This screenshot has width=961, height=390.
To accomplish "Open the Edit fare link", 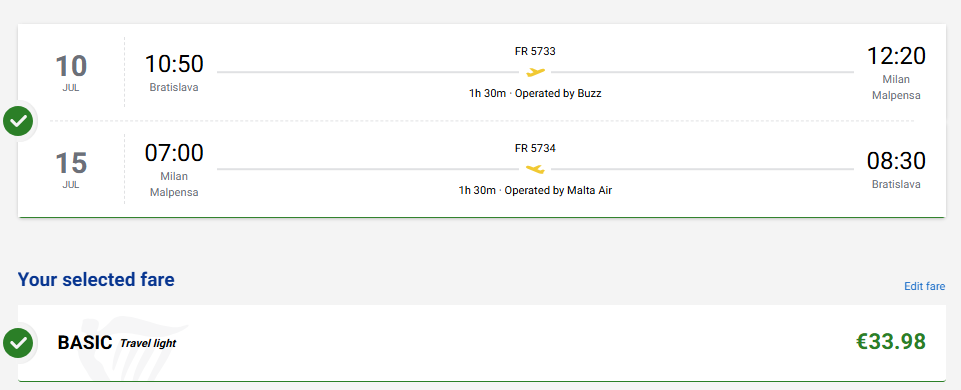I will 924,286.
